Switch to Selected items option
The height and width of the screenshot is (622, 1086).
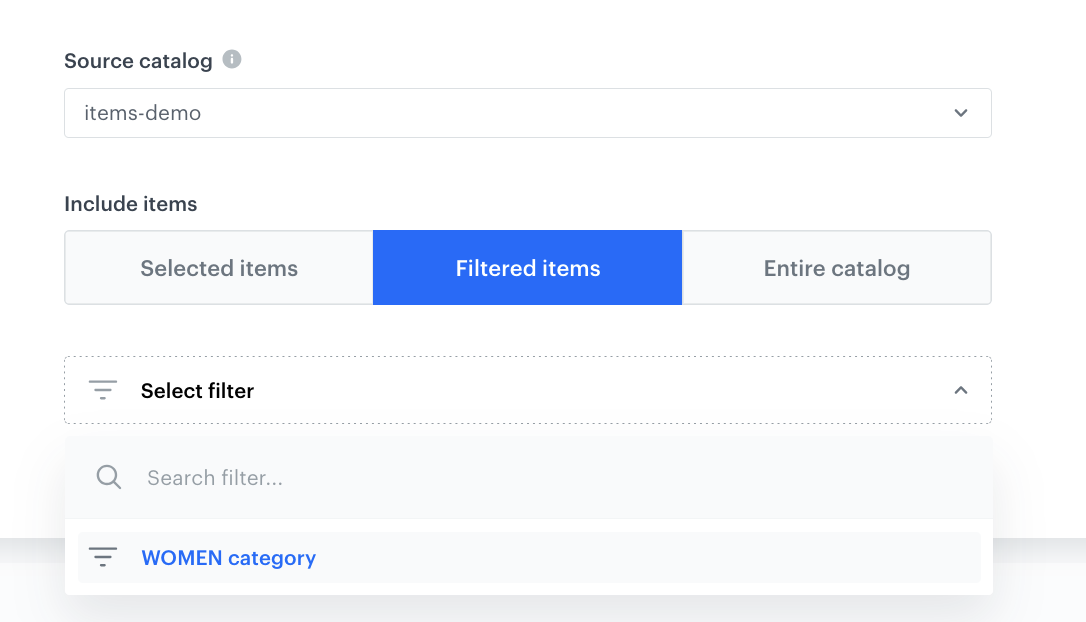coord(219,268)
